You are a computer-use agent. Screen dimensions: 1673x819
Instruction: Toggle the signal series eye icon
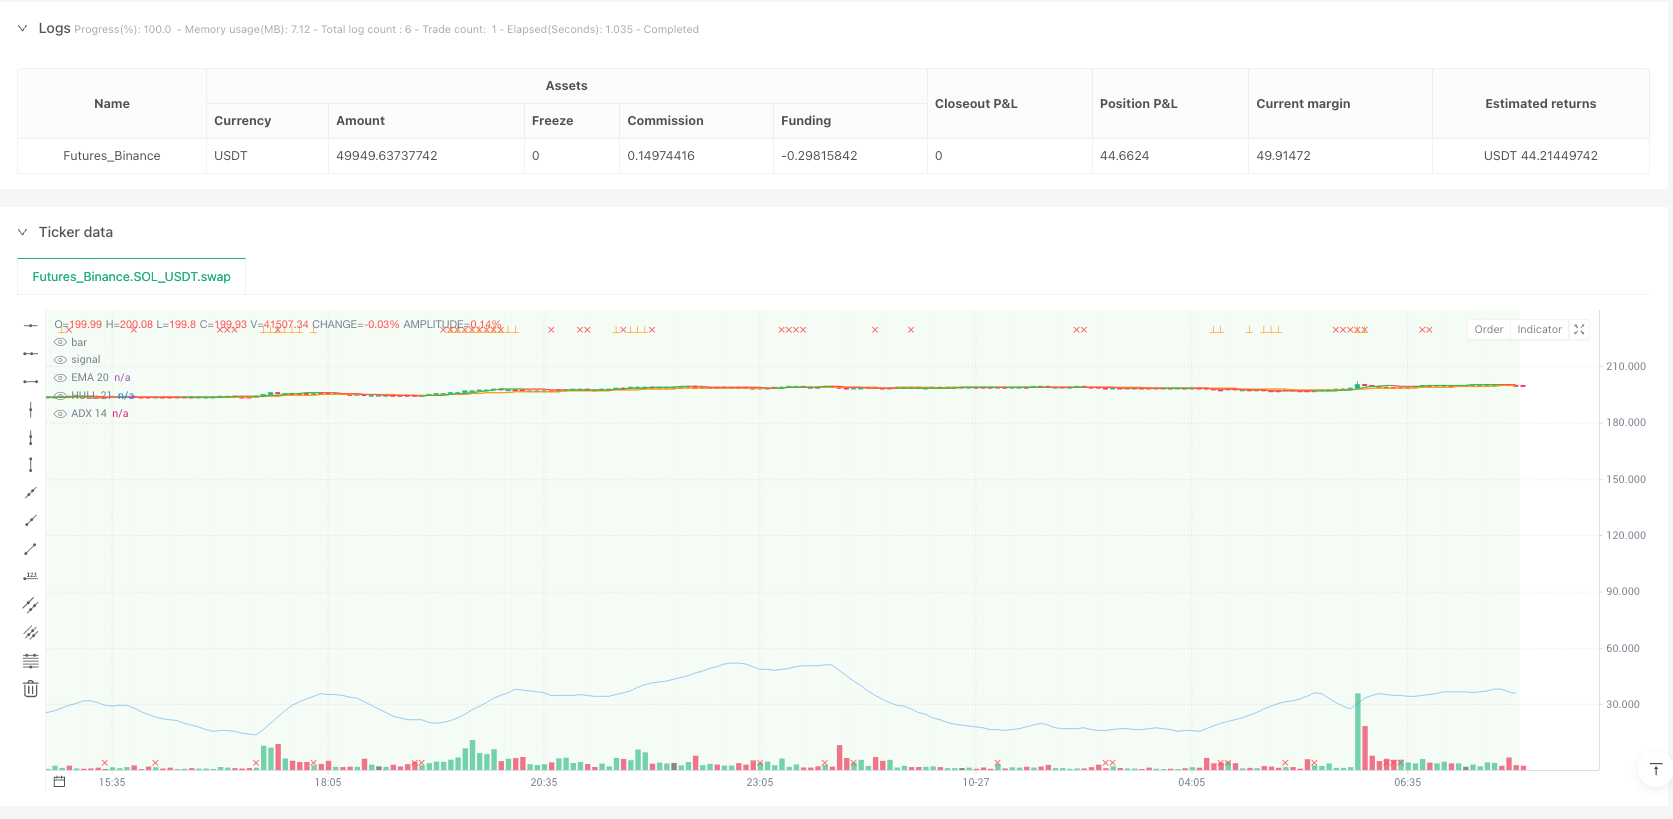pyautogui.click(x=60, y=360)
